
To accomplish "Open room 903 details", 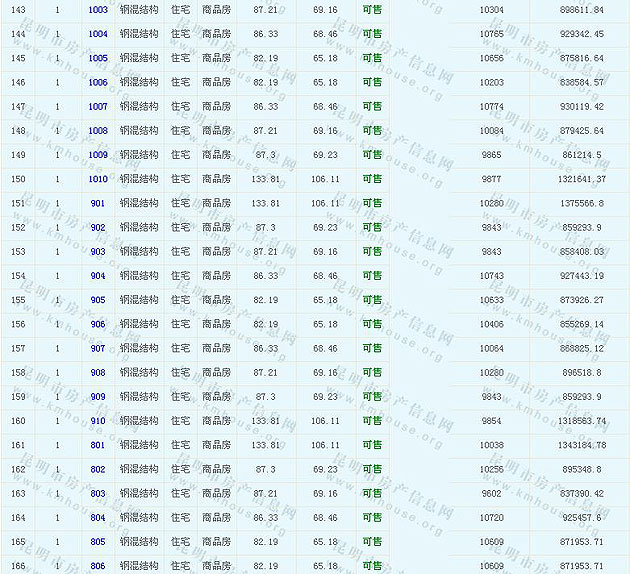I will point(97,252).
